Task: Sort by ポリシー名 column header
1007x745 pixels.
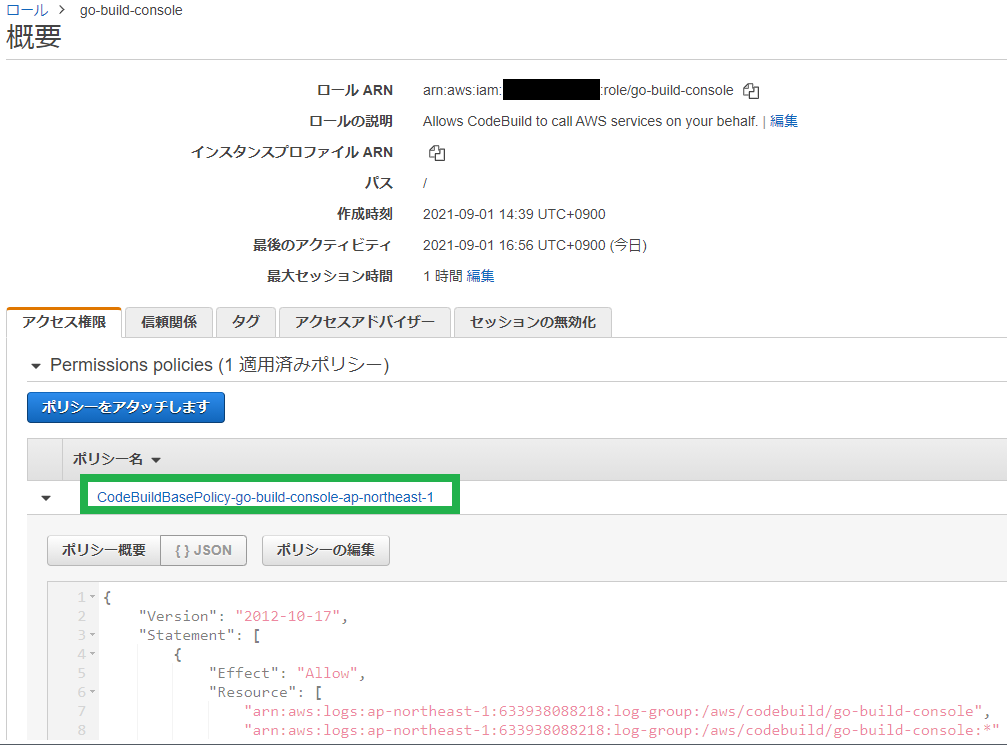Action: [x=116, y=459]
